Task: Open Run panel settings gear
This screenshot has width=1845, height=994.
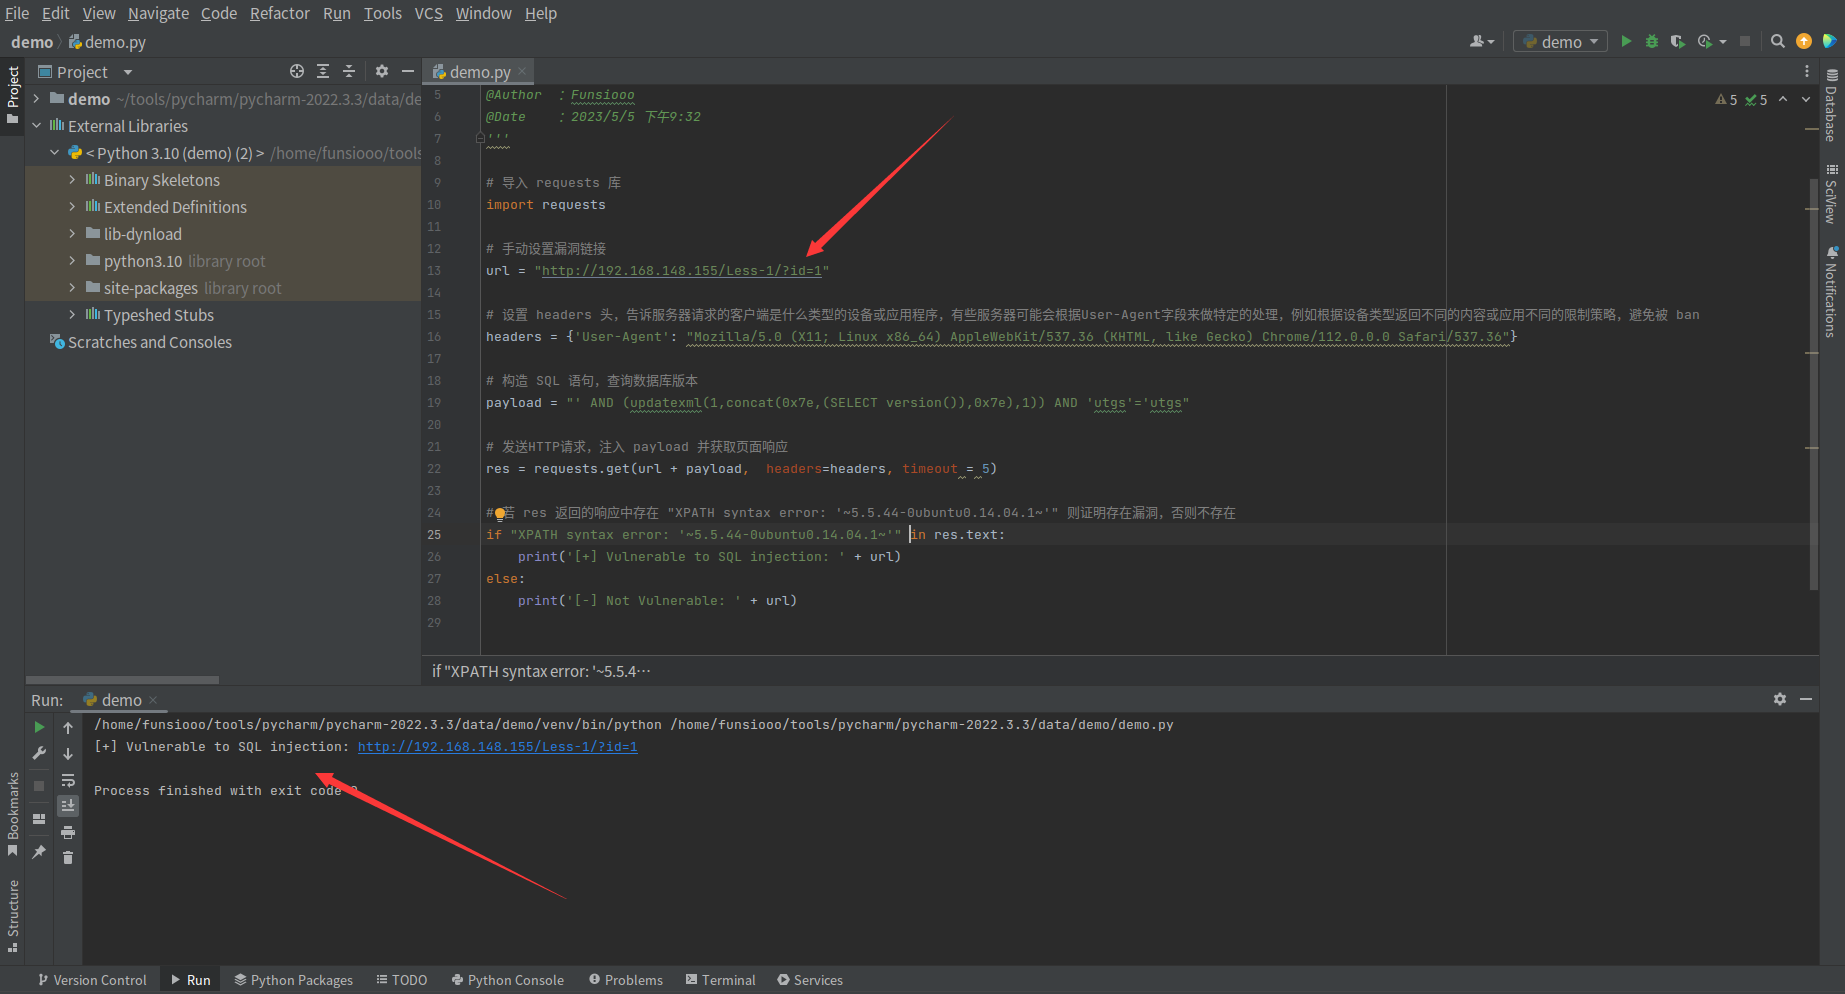Action: 1780,699
